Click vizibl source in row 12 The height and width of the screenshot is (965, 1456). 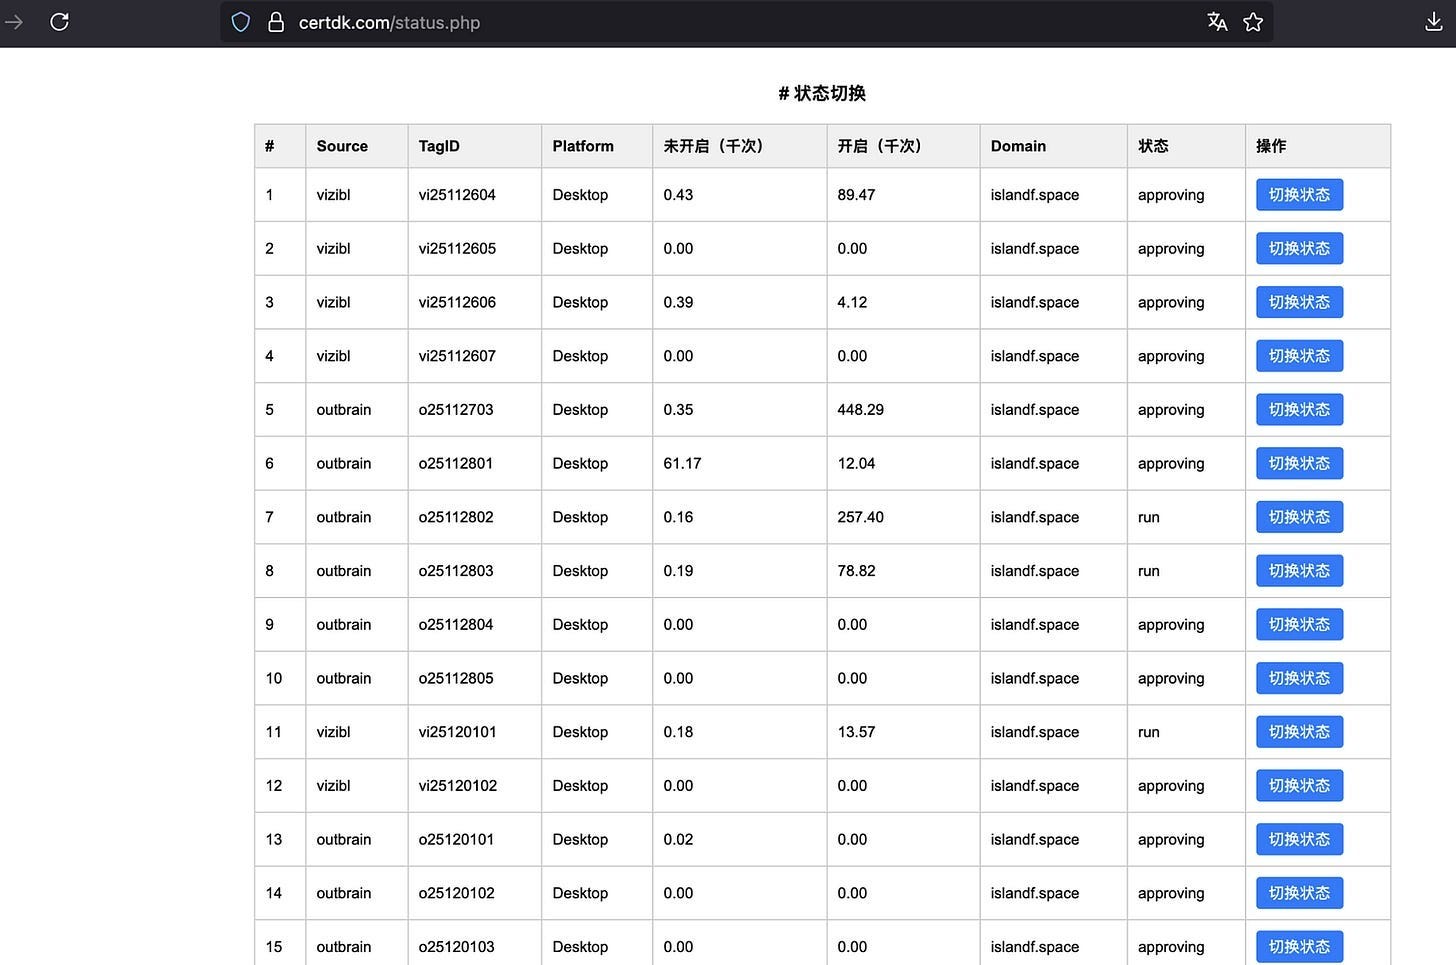pos(333,786)
